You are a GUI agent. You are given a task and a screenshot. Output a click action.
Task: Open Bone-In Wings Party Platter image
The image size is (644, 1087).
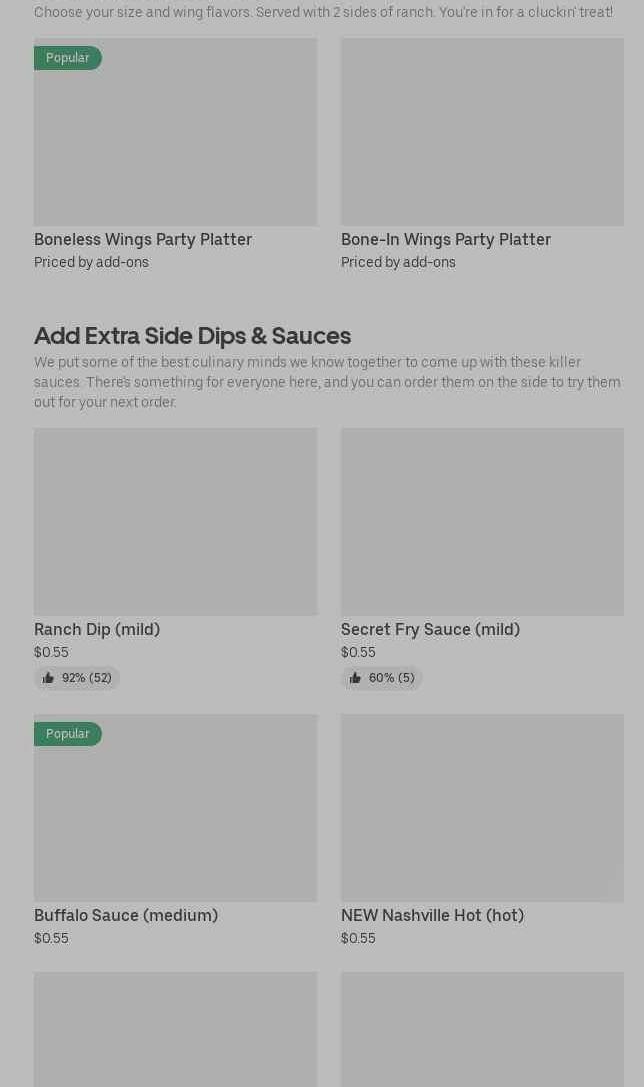point(482,132)
